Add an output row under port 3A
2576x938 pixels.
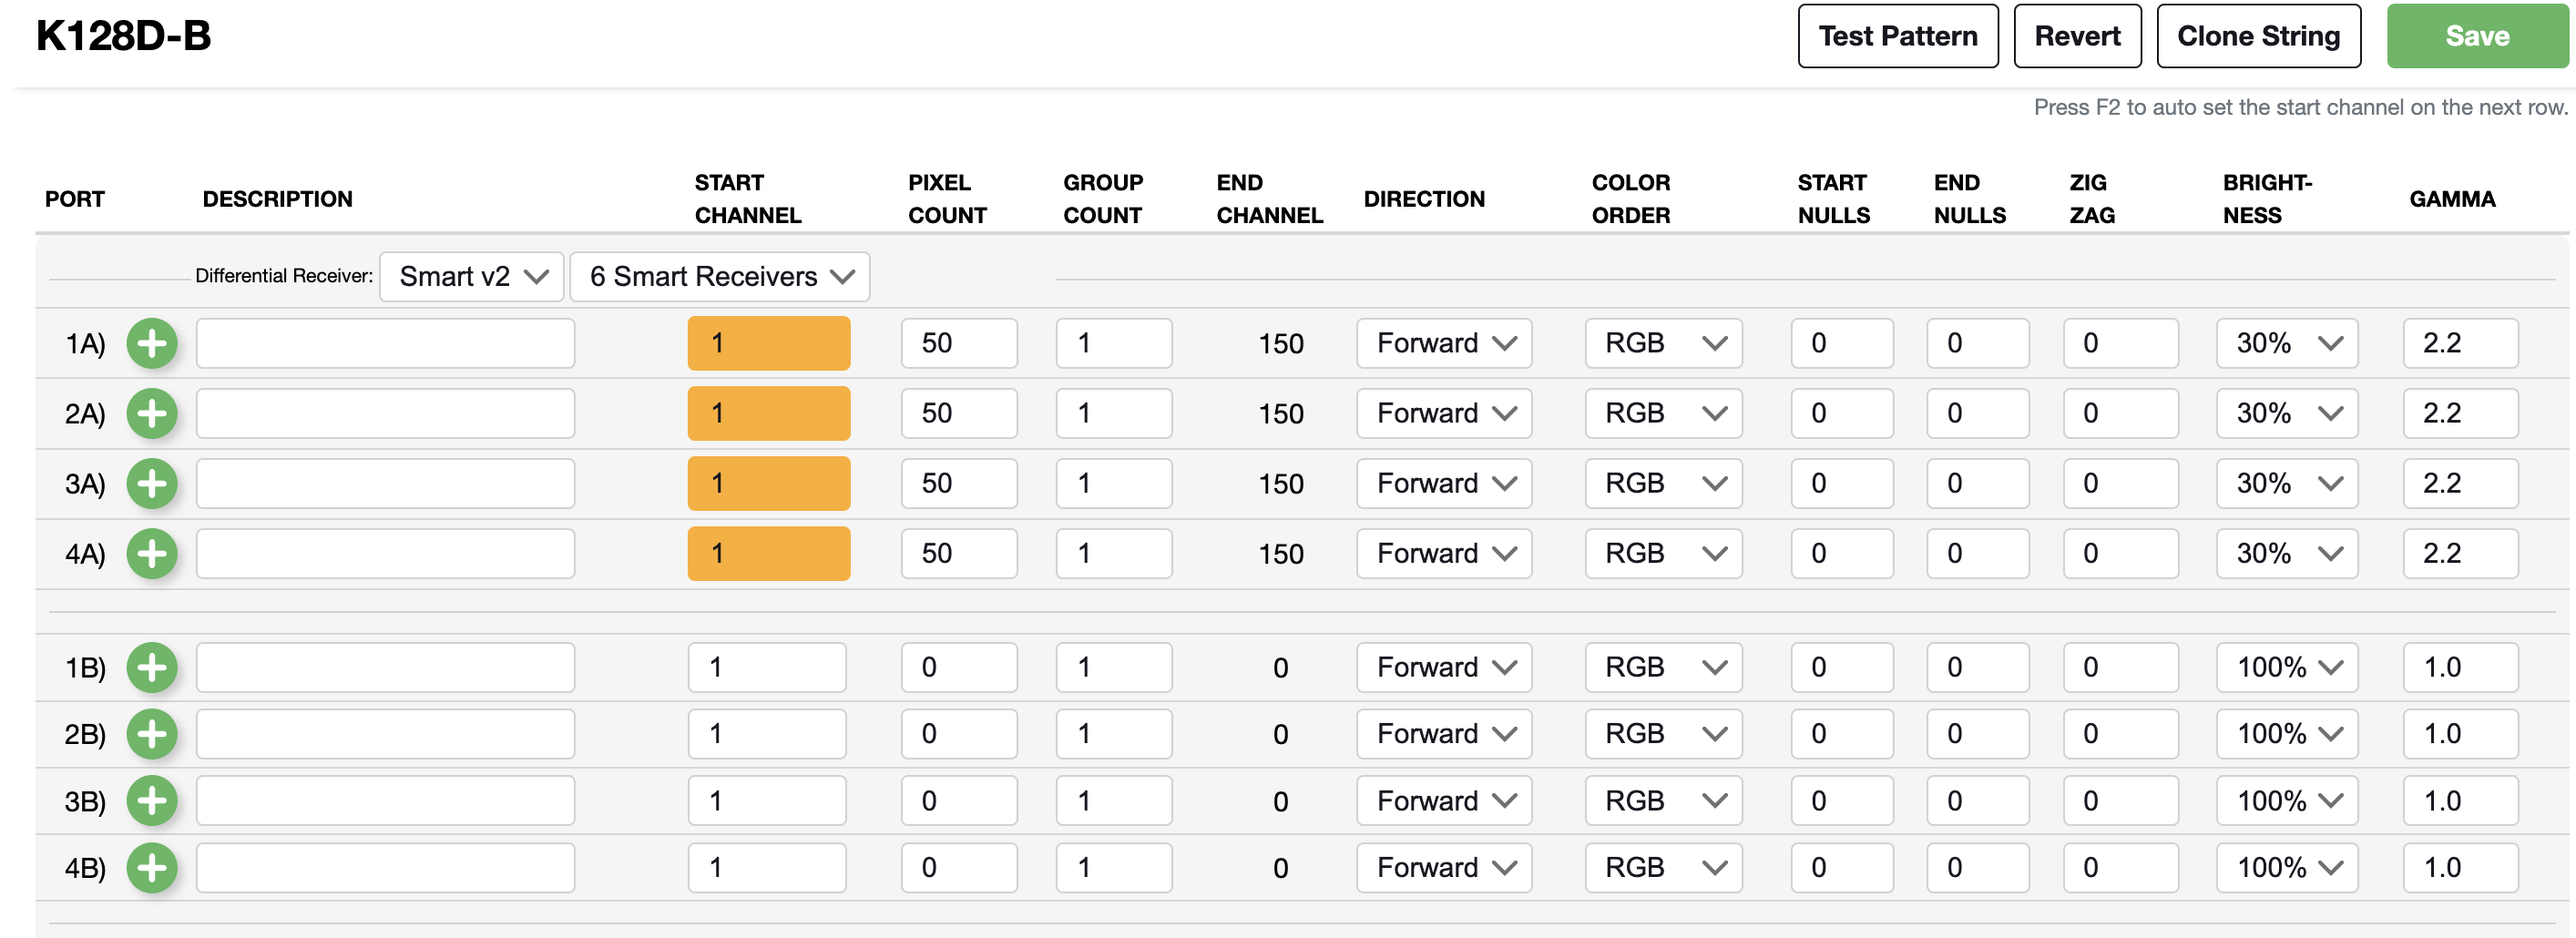coord(152,483)
